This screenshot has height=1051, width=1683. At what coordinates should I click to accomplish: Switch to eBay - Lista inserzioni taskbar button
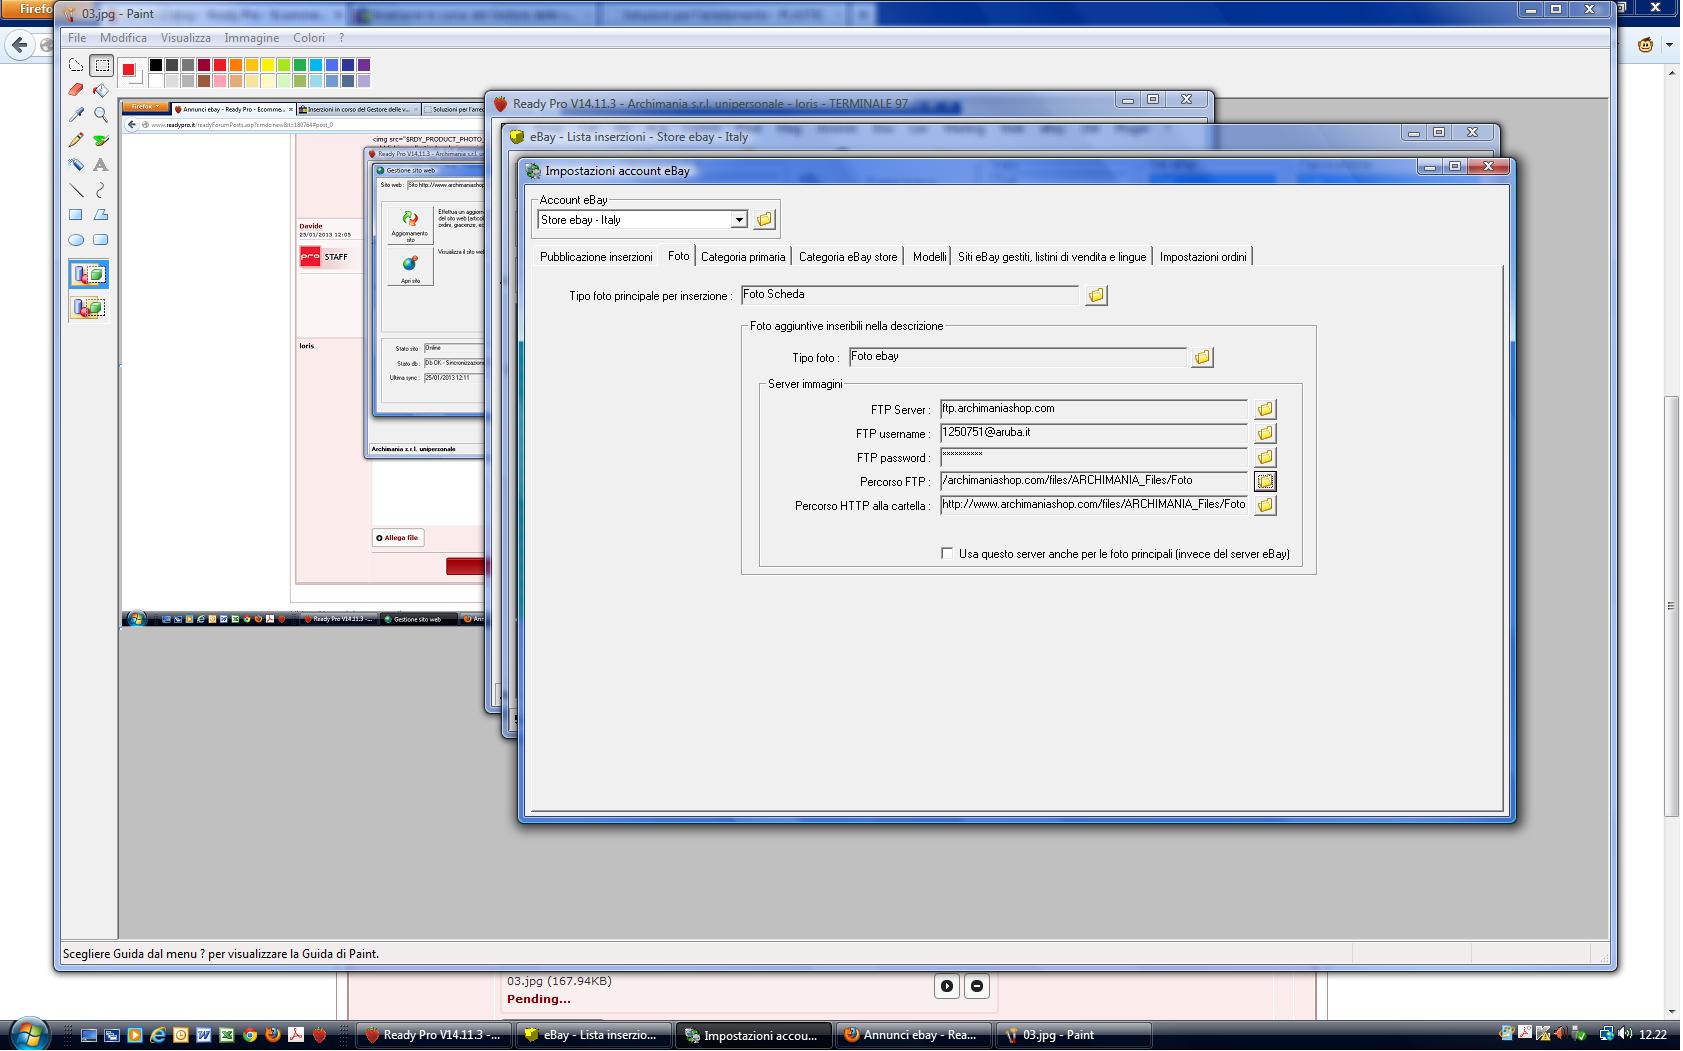[x=593, y=1035]
